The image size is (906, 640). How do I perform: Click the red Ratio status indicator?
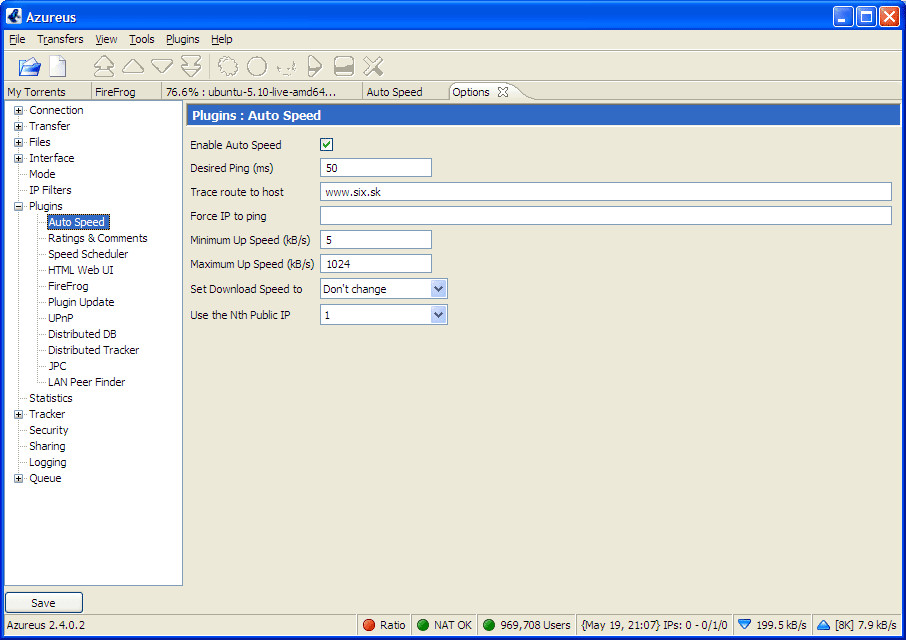click(369, 625)
